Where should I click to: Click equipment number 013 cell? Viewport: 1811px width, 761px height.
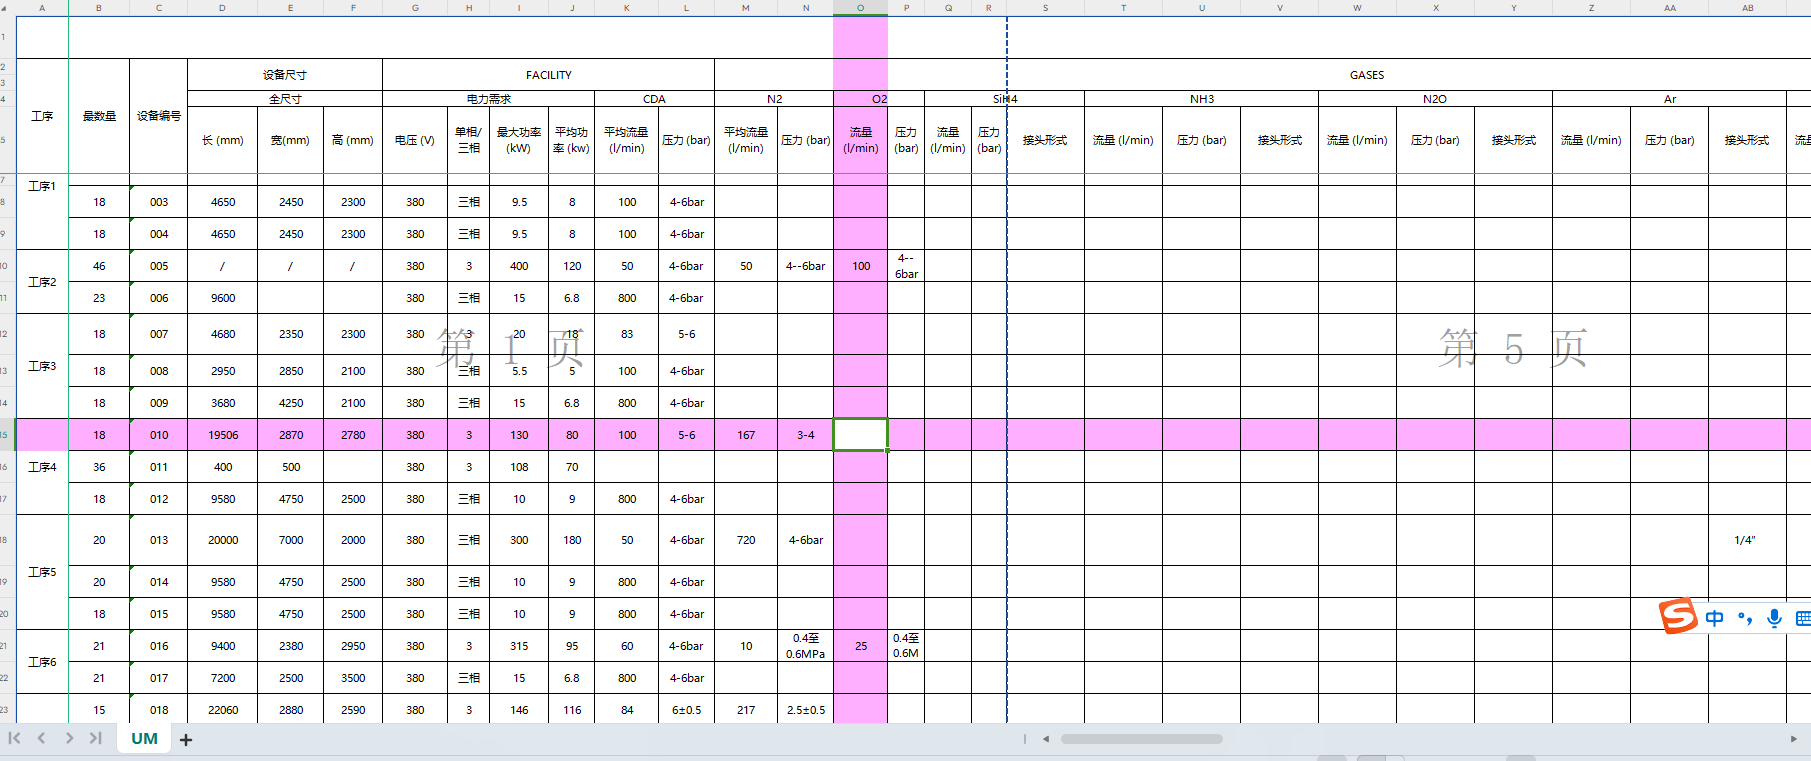[x=159, y=540]
